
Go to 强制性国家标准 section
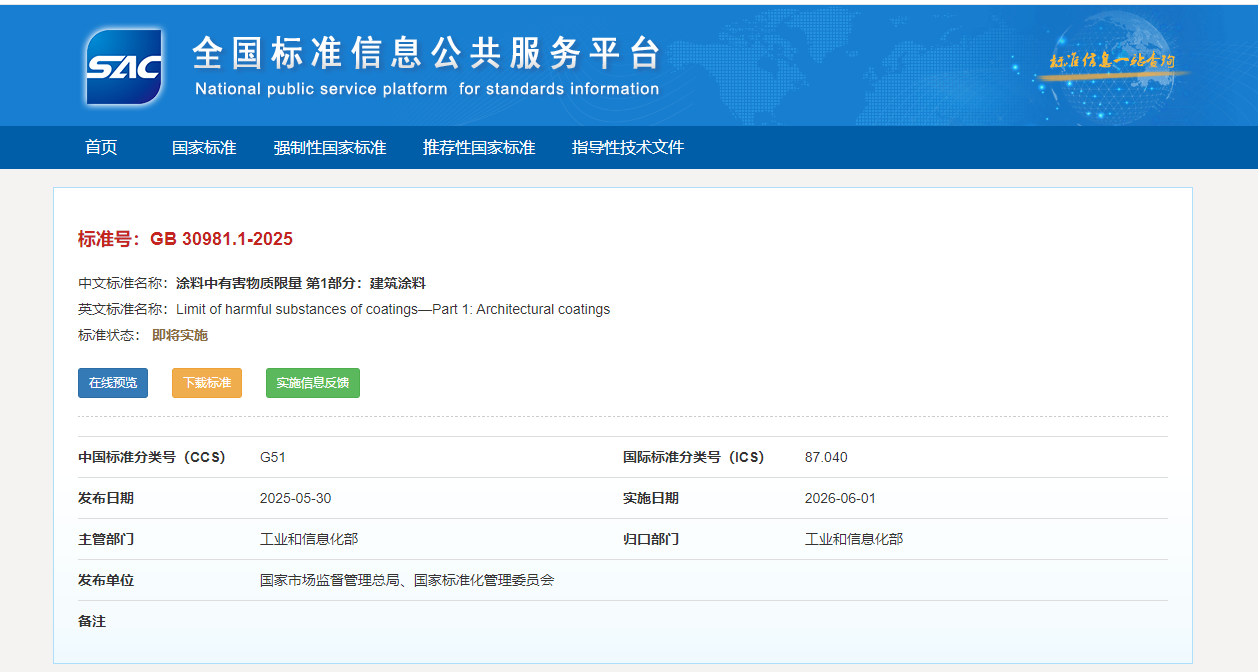[x=330, y=147]
